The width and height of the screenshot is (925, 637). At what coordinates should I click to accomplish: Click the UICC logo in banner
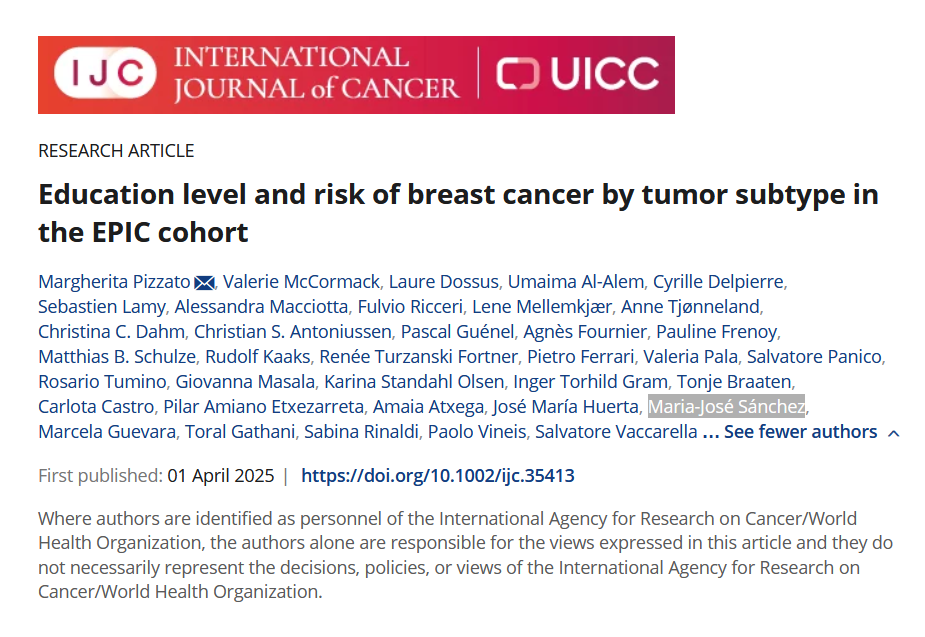click(x=579, y=74)
